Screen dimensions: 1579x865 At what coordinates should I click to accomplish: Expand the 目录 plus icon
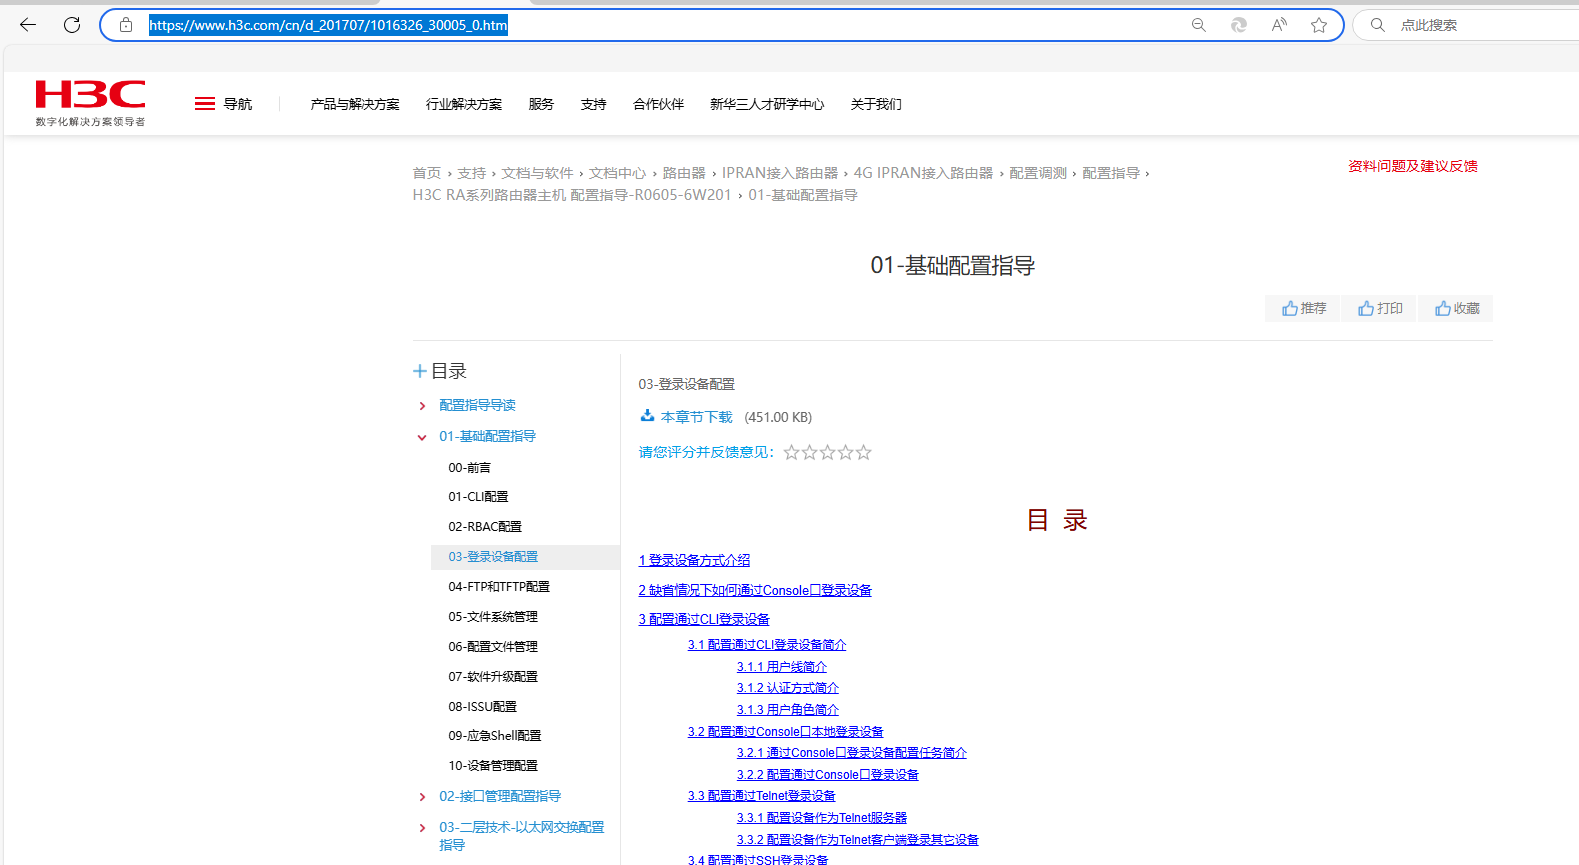pos(420,371)
